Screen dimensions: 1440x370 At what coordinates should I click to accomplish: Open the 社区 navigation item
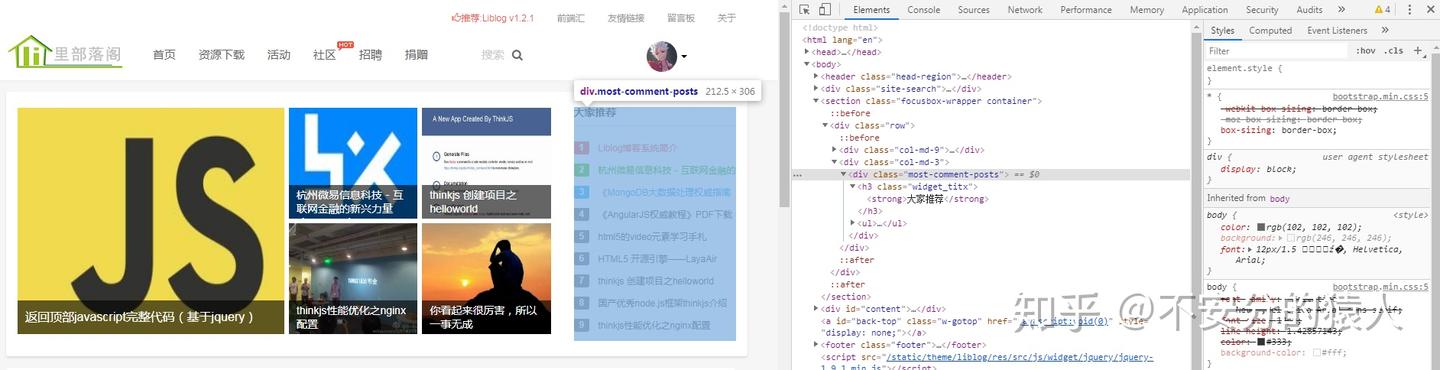[x=324, y=55]
